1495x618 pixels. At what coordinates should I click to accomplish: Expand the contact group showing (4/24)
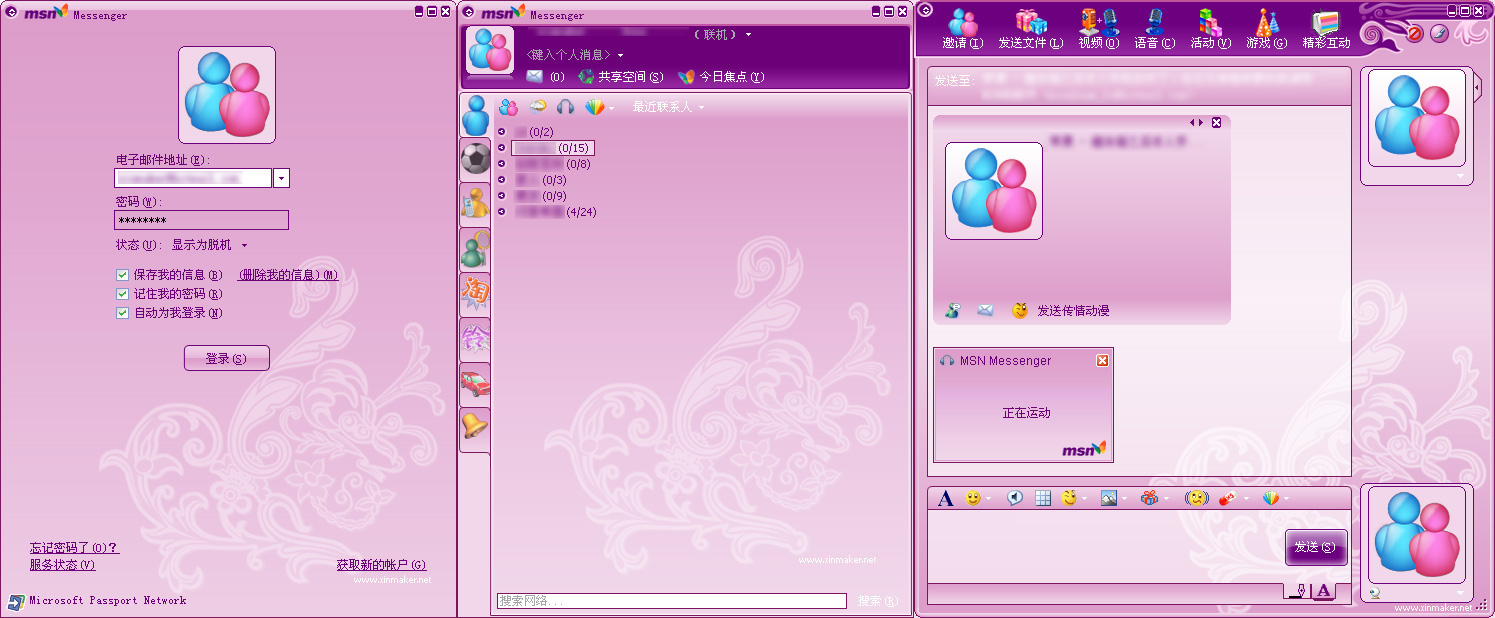pos(502,212)
